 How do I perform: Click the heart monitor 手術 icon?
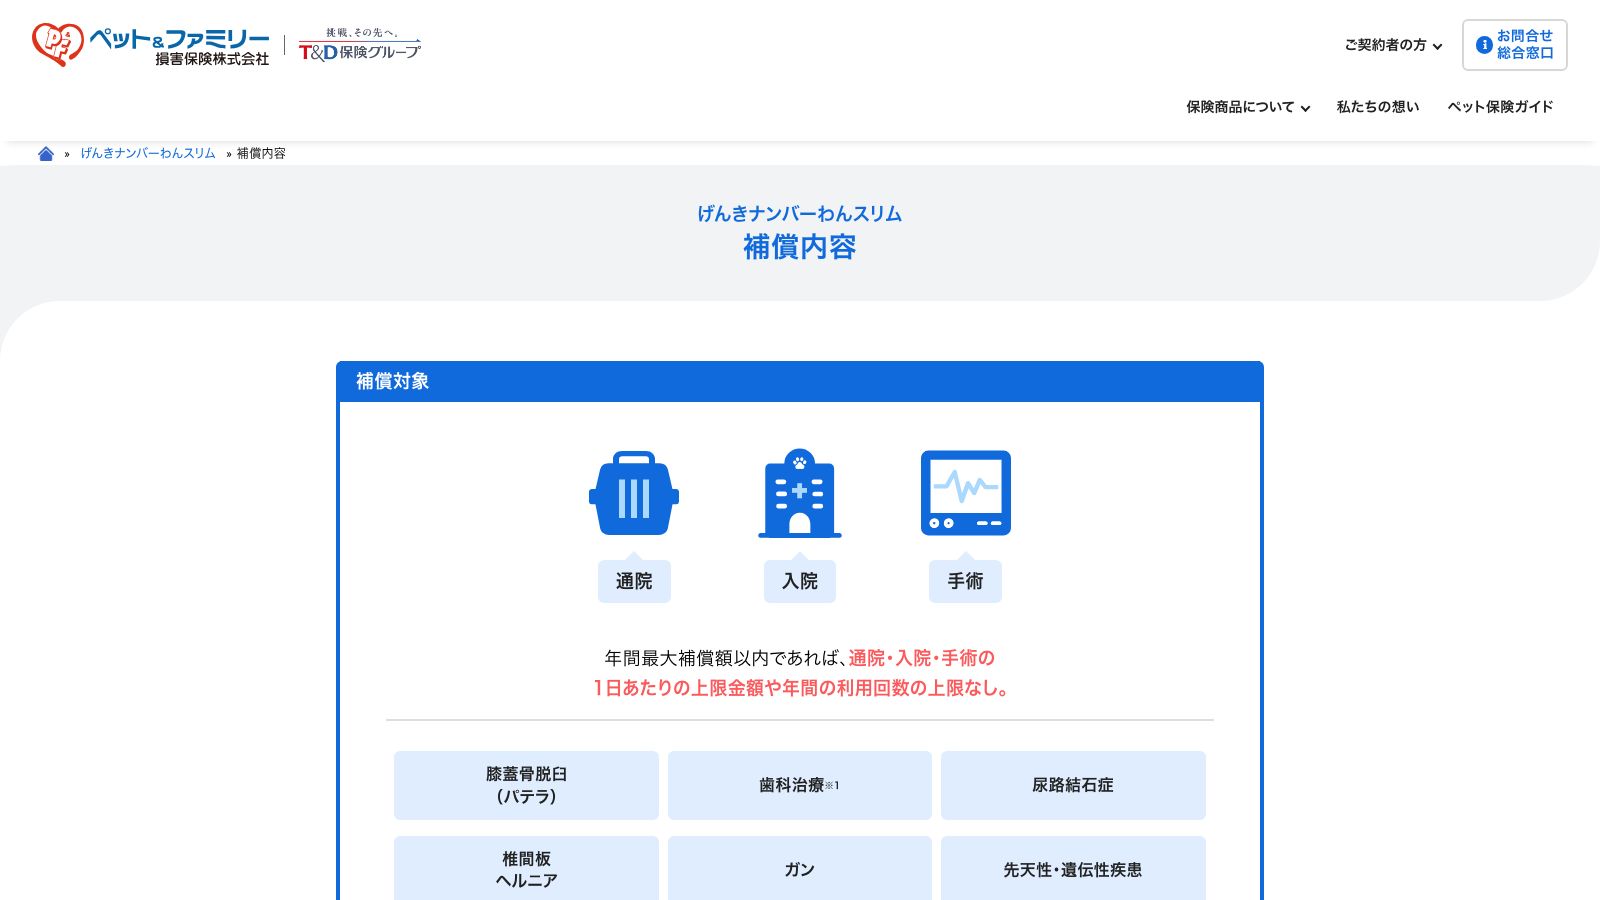[966, 493]
